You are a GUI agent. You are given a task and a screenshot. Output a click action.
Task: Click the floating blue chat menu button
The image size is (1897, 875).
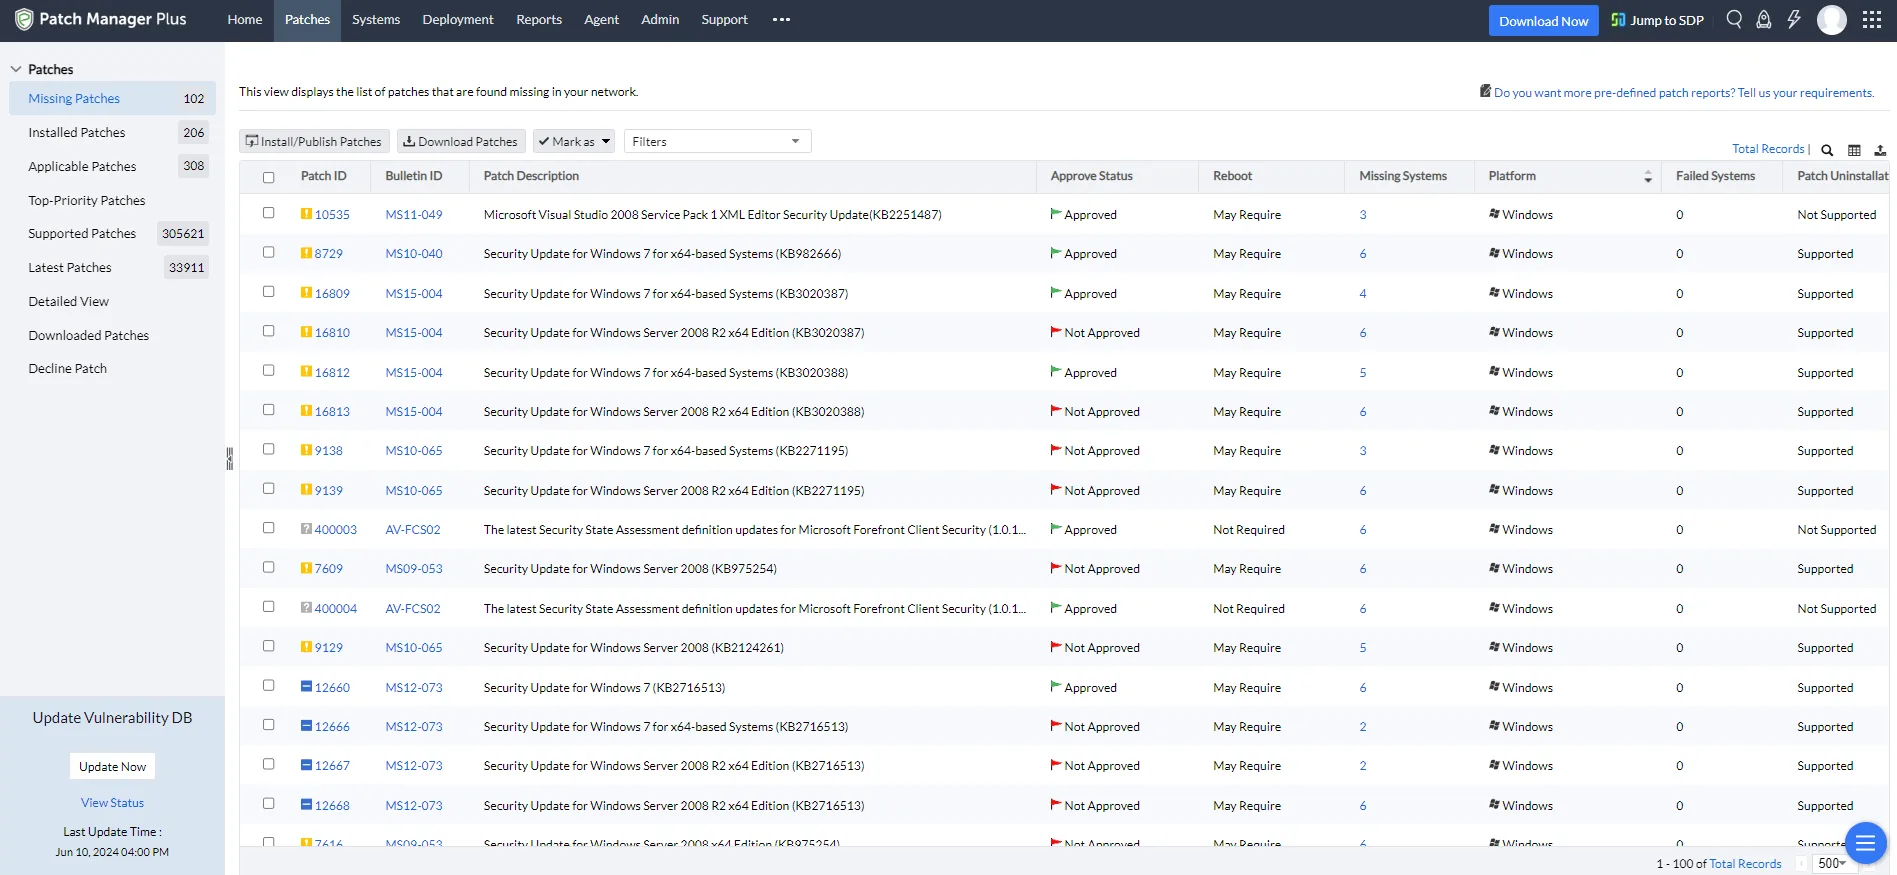coord(1865,843)
